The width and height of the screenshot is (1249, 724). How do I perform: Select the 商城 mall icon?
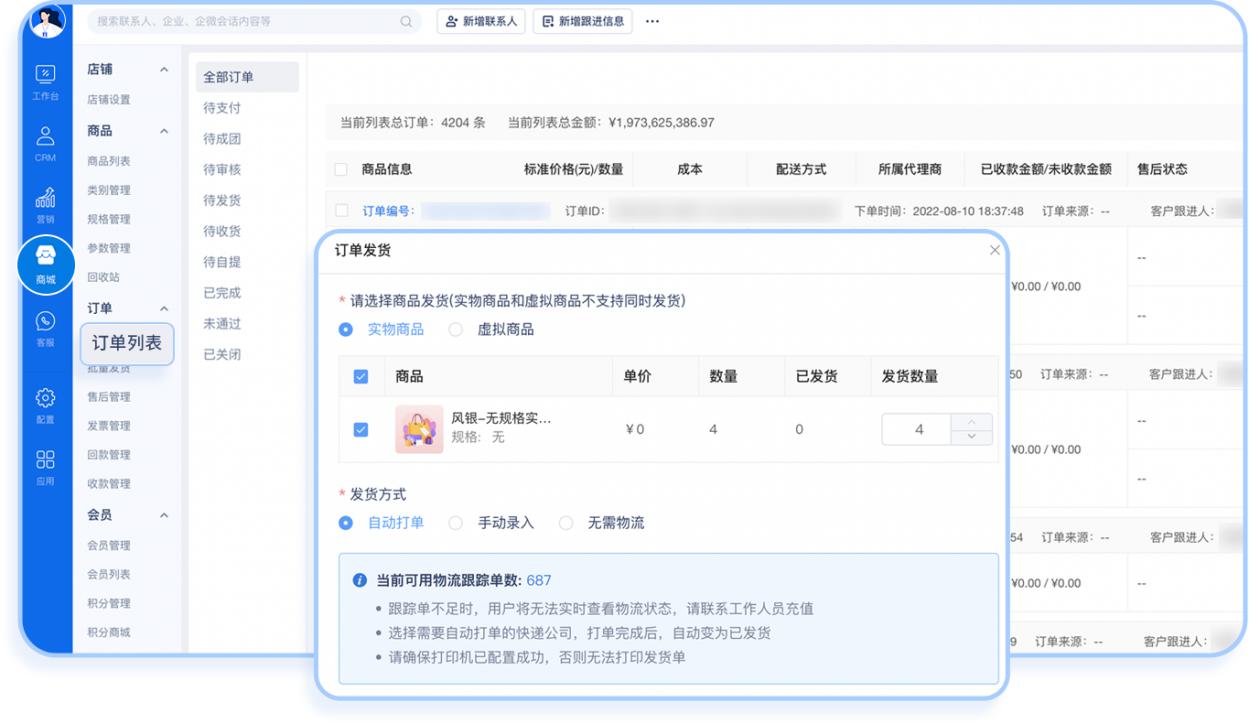(x=45, y=265)
